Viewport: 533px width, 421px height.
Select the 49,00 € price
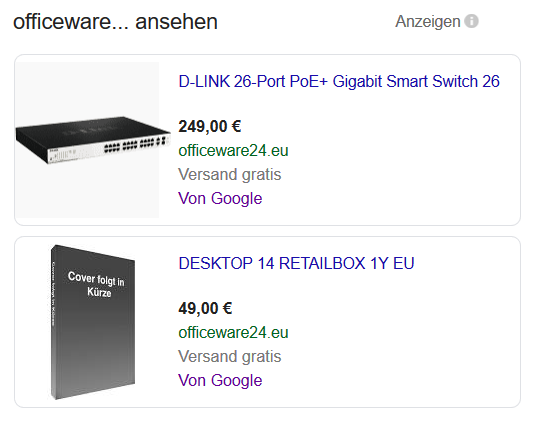point(205,309)
